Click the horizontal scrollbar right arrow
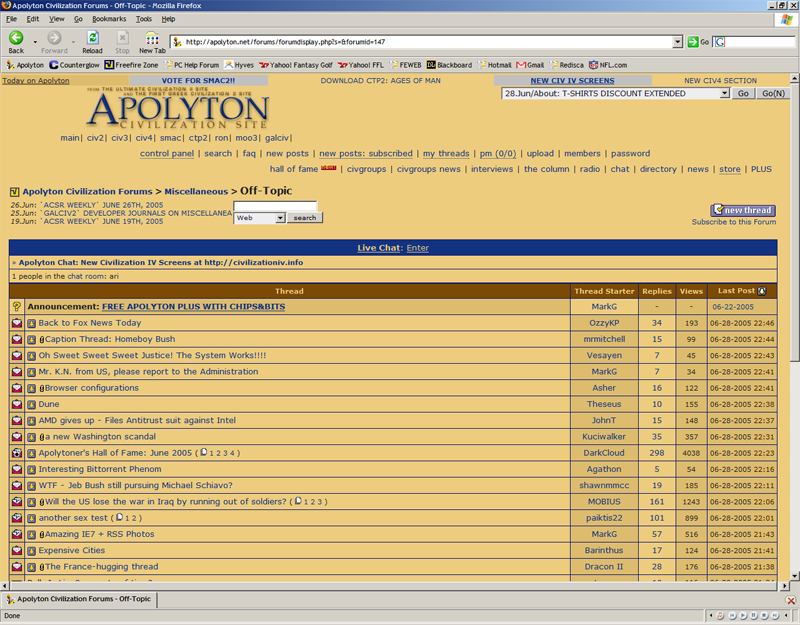 click(785, 586)
